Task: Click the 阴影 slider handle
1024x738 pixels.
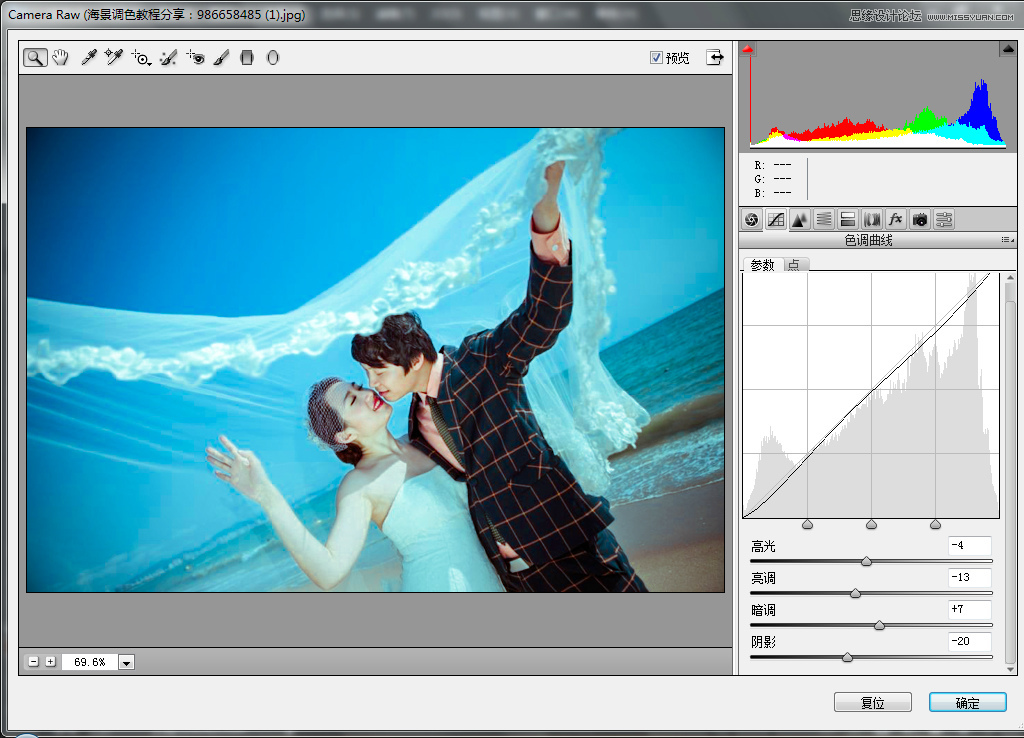Action: [847, 657]
